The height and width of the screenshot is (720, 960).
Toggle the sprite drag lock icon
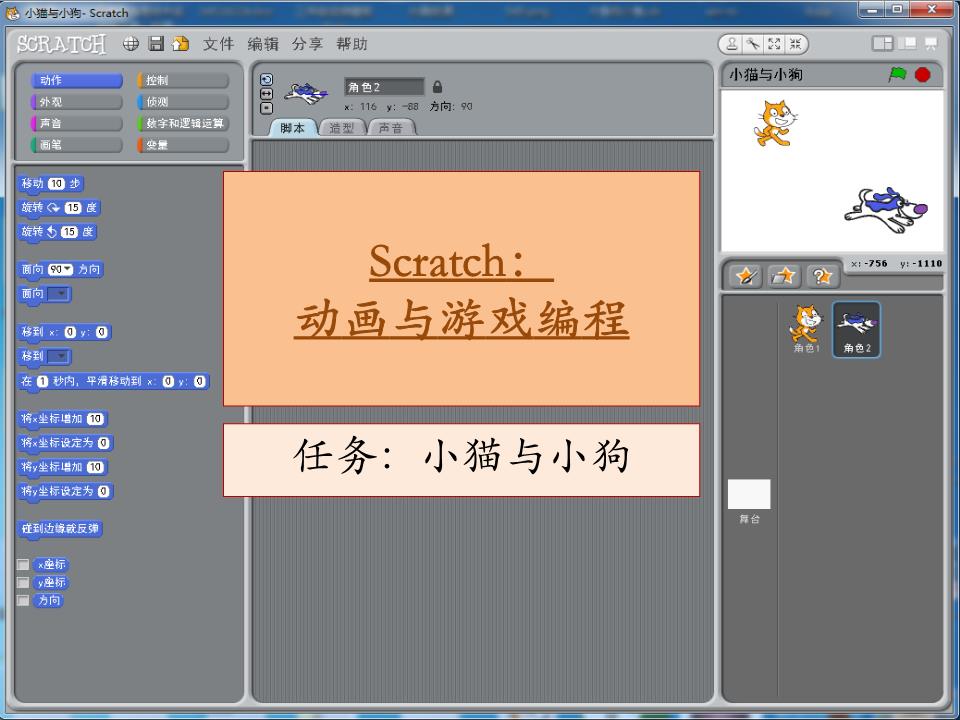click(437, 86)
